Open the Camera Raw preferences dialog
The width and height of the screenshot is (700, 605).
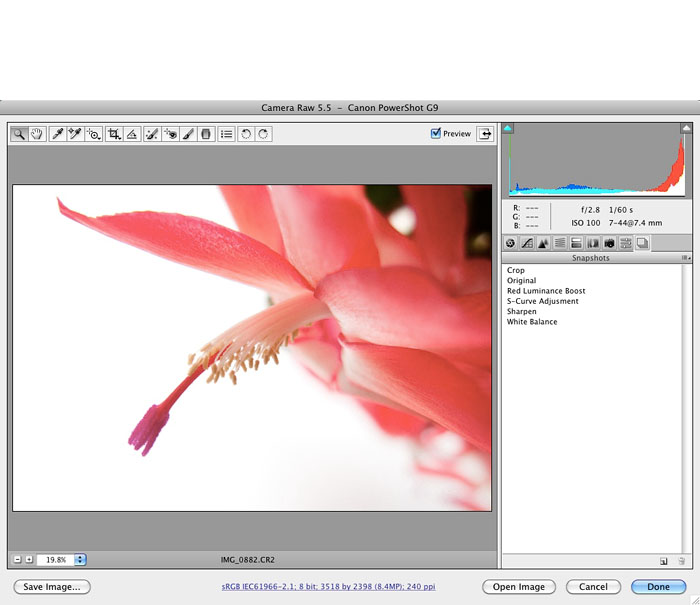click(226, 134)
